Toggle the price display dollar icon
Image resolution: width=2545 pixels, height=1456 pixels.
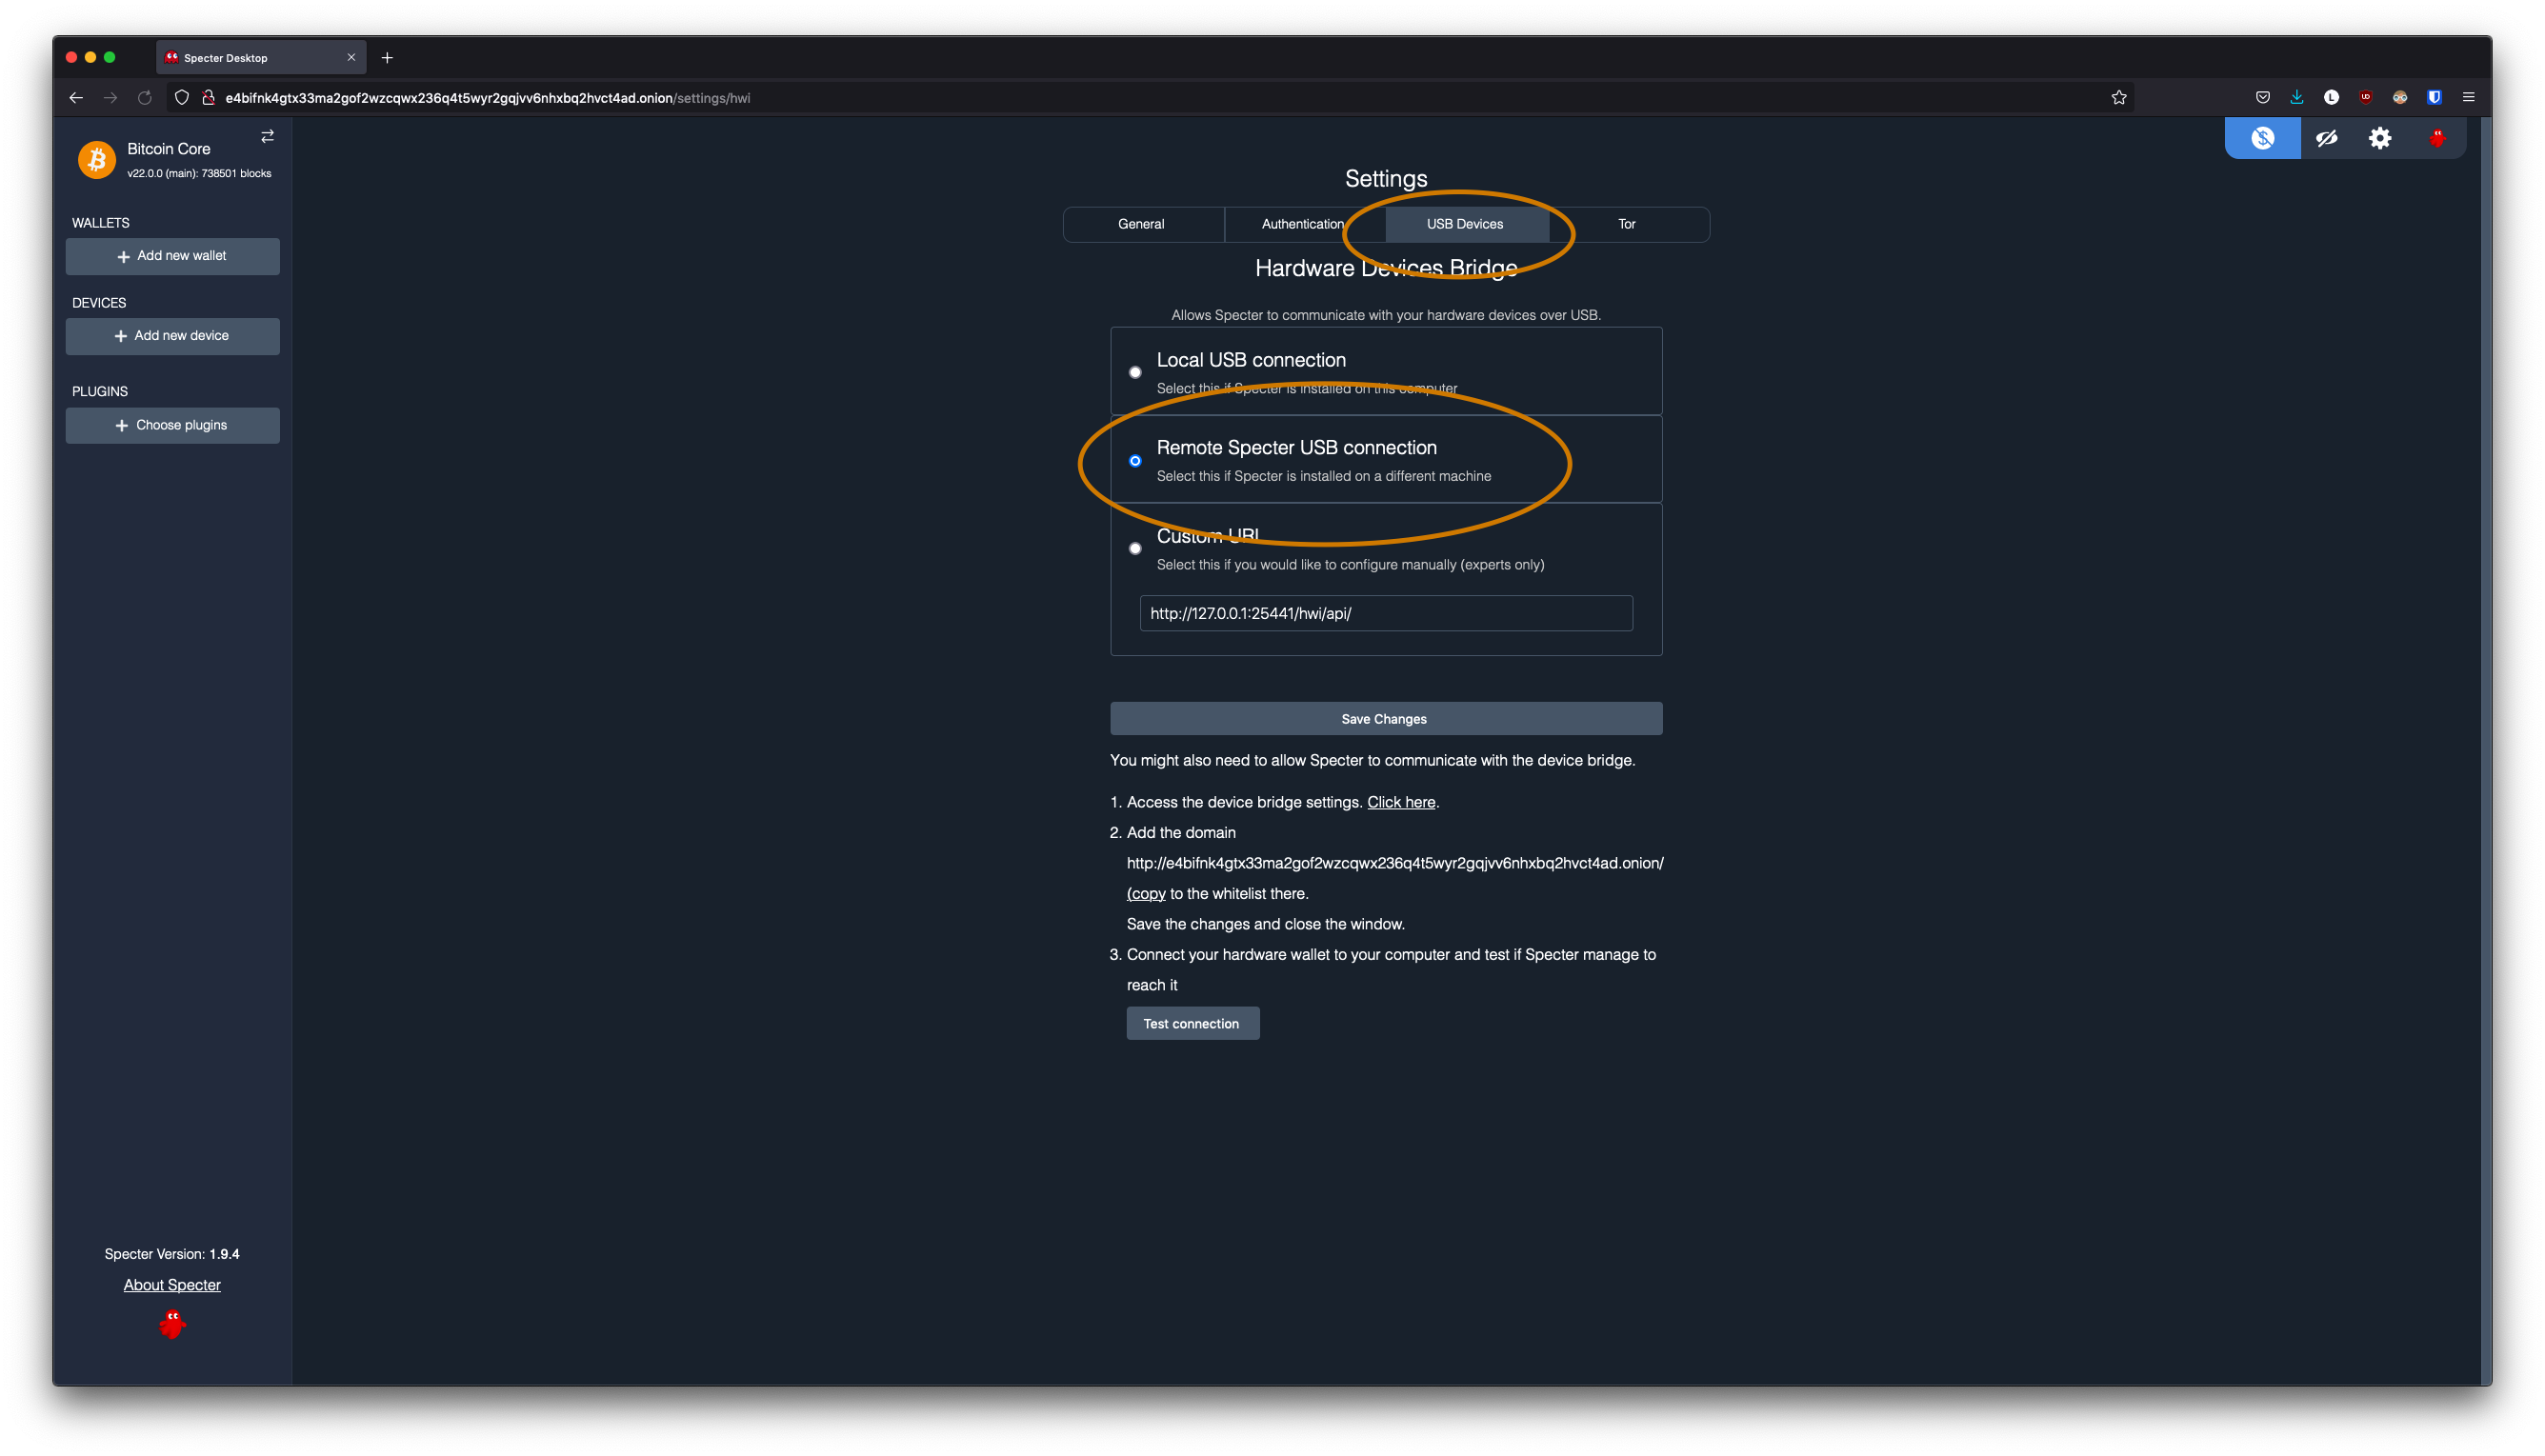point(2262,138)
